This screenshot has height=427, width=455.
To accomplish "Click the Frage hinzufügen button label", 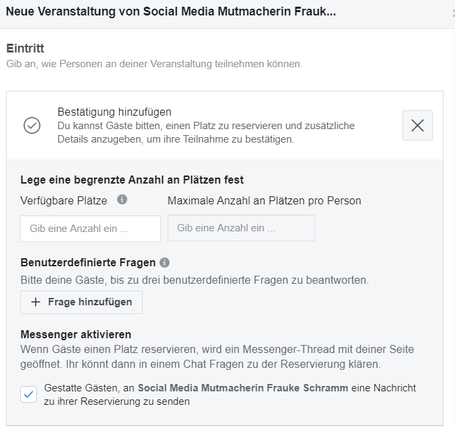I will 90,302.
